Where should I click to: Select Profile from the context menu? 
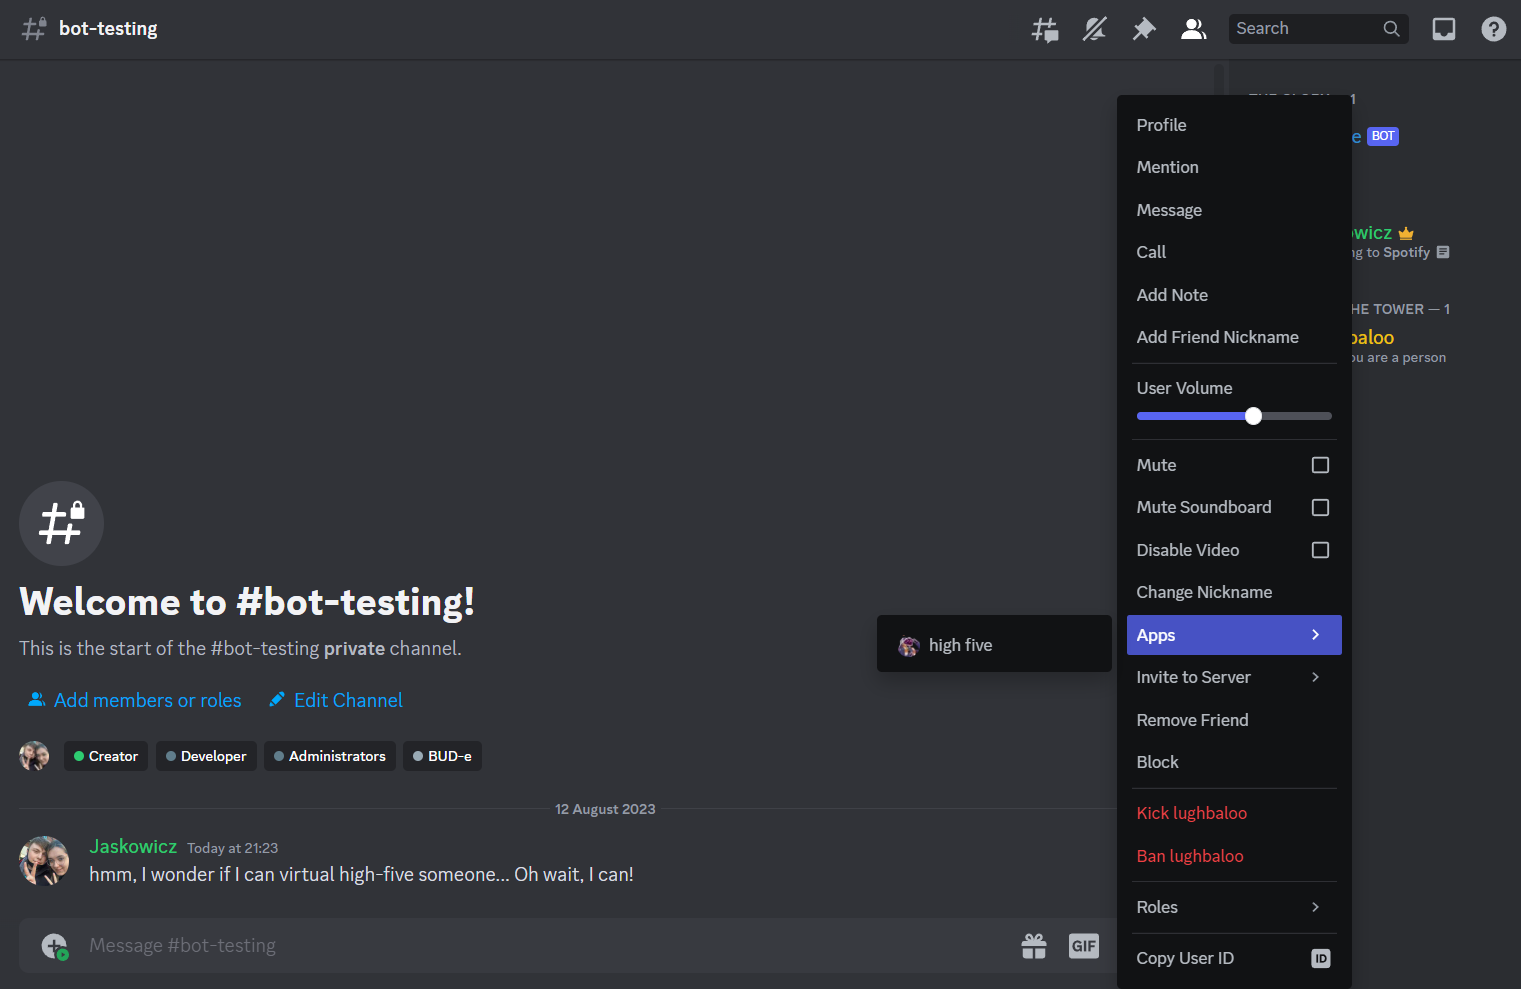1161,125
